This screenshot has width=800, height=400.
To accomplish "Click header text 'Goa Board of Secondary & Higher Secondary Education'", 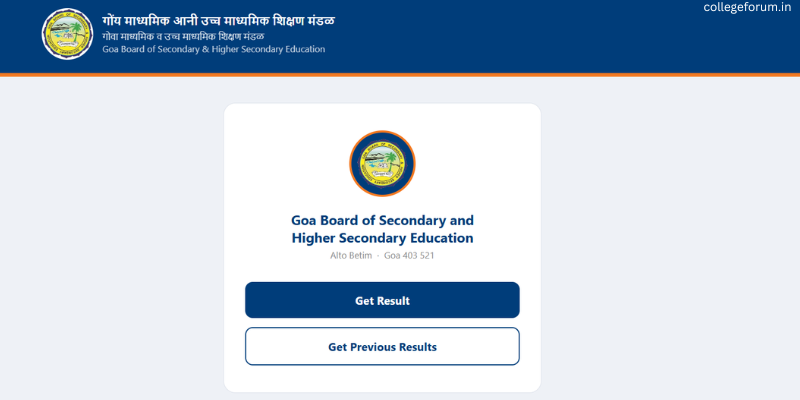I will coord(213,49).
